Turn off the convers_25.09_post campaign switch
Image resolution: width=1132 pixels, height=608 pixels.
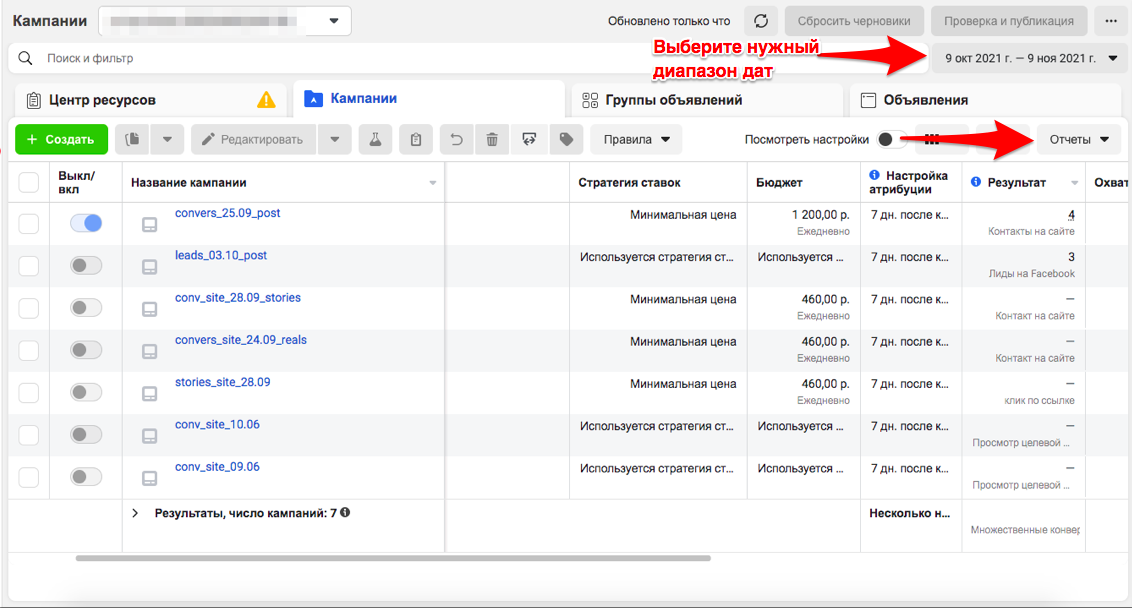[86, 223]
